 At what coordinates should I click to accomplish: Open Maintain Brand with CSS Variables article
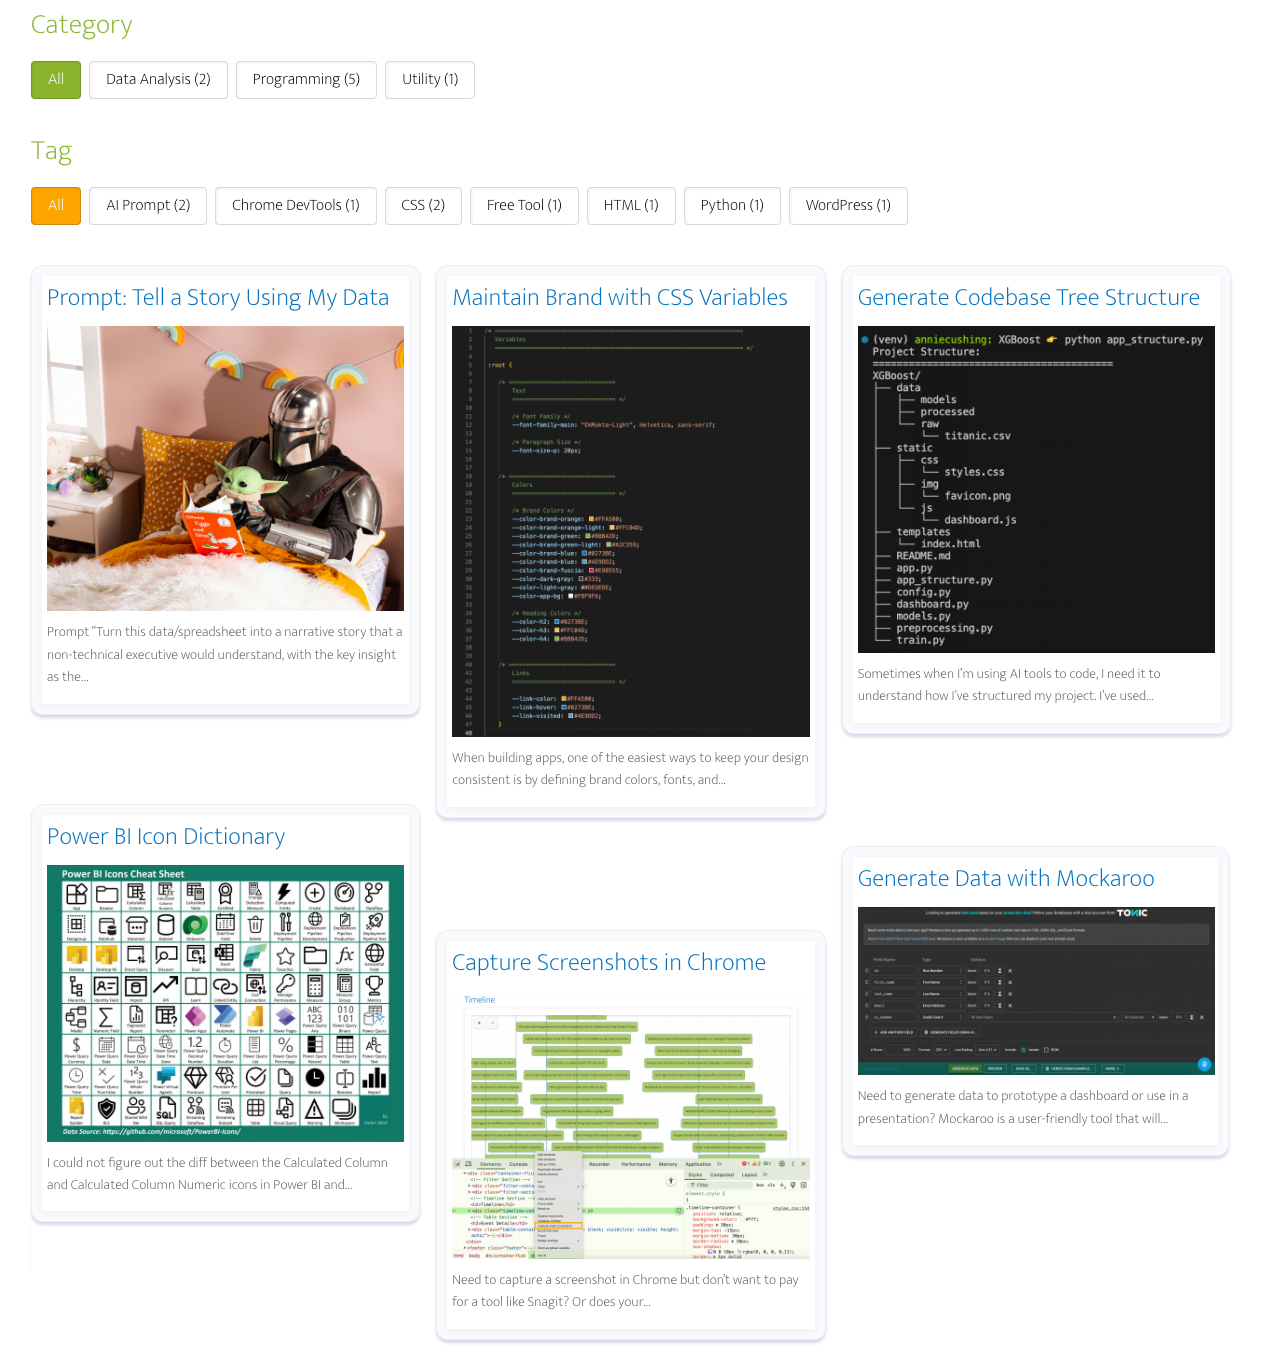[620, 298]
